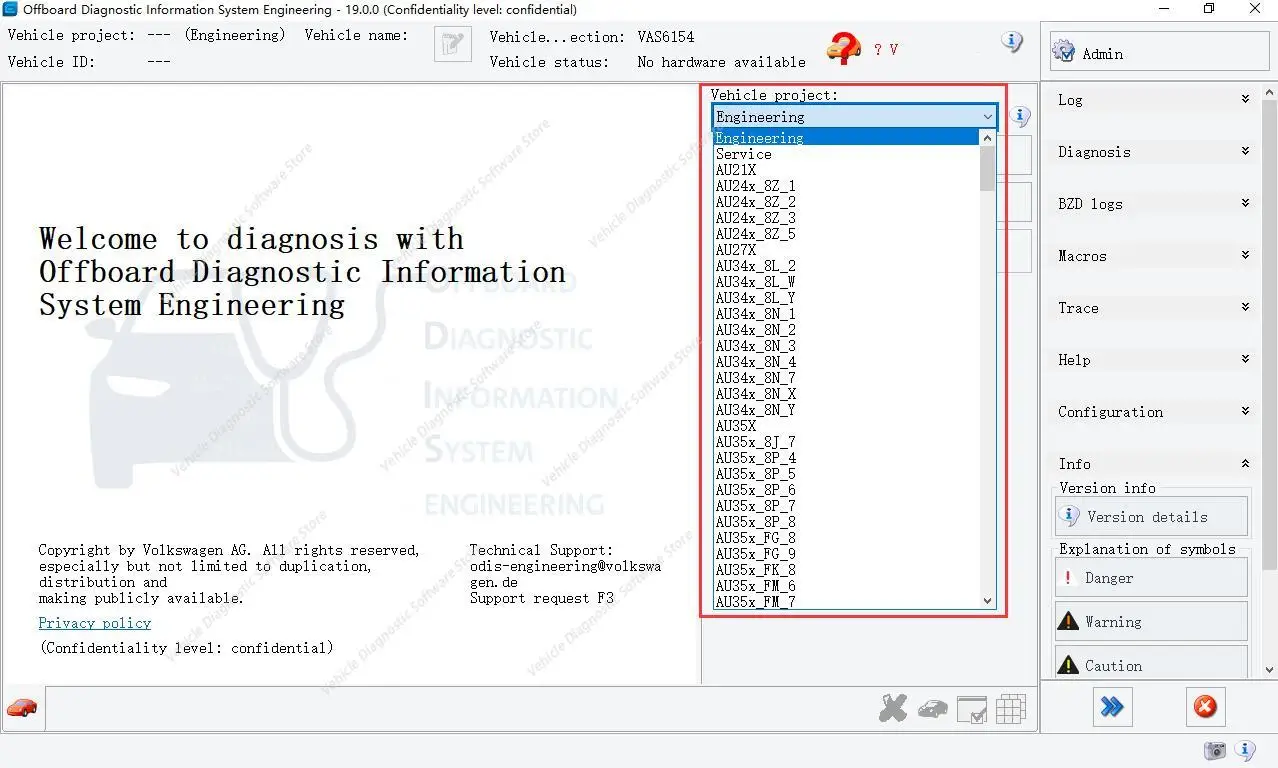Select AU34x_8N_3 list entry

click(x=846, y=346)
